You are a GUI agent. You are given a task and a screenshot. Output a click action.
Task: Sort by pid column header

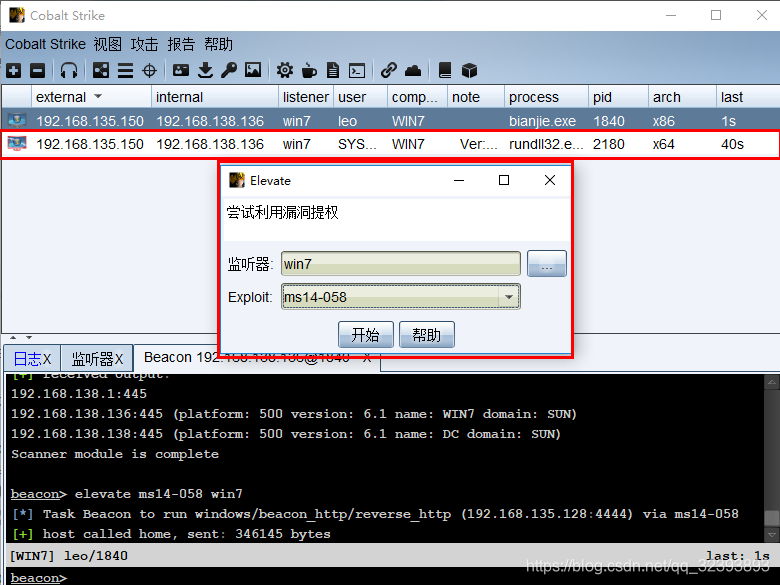point(618,97)
